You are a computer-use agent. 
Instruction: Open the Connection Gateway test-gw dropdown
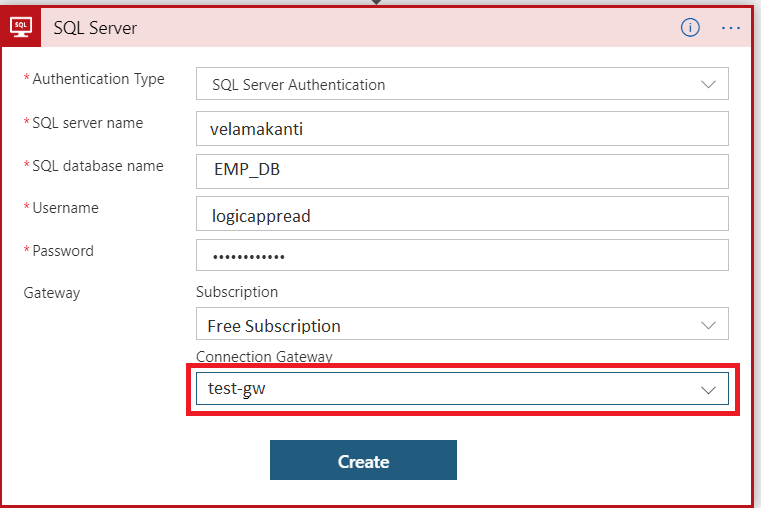click(x=462, y=389)
